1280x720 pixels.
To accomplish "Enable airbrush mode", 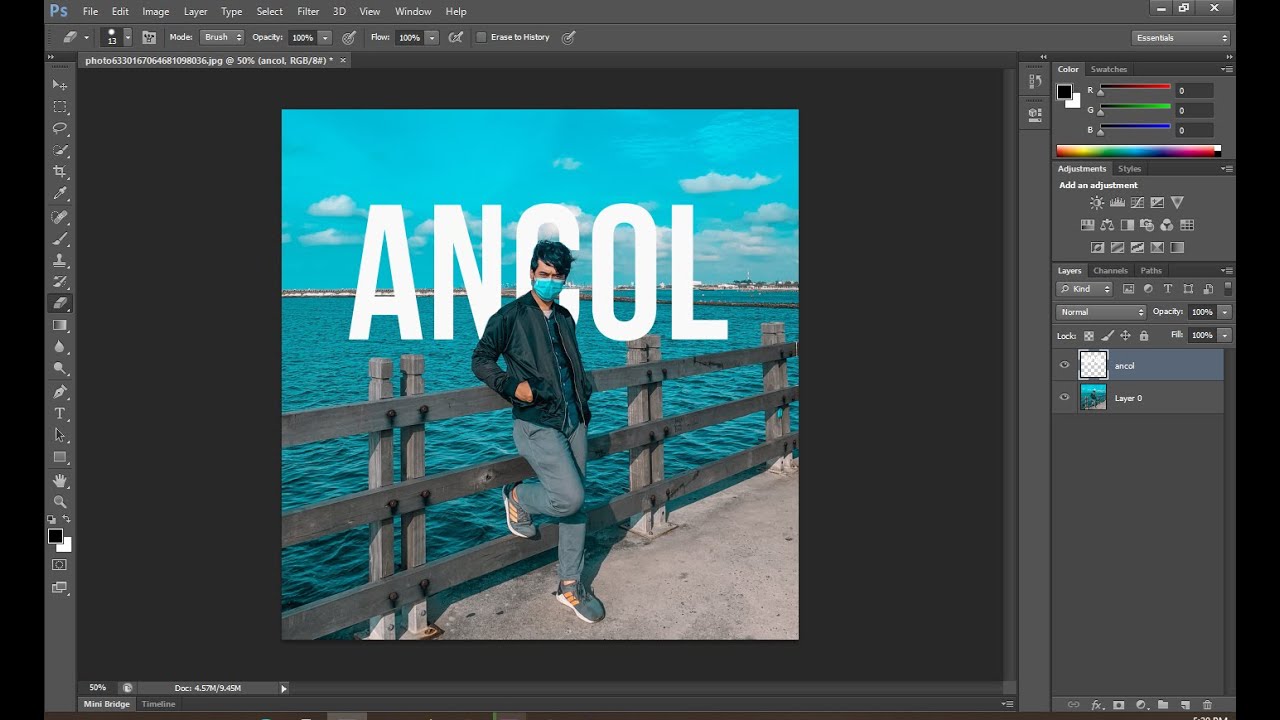I will tap(456, 37).
